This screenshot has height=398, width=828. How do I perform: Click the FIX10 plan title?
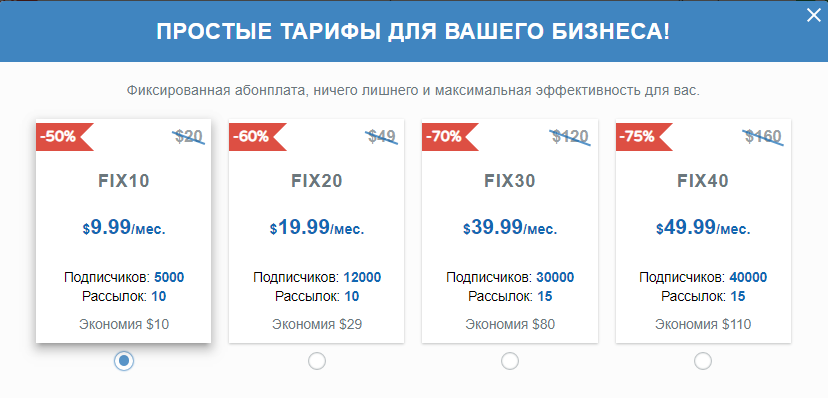coord(124,181)
